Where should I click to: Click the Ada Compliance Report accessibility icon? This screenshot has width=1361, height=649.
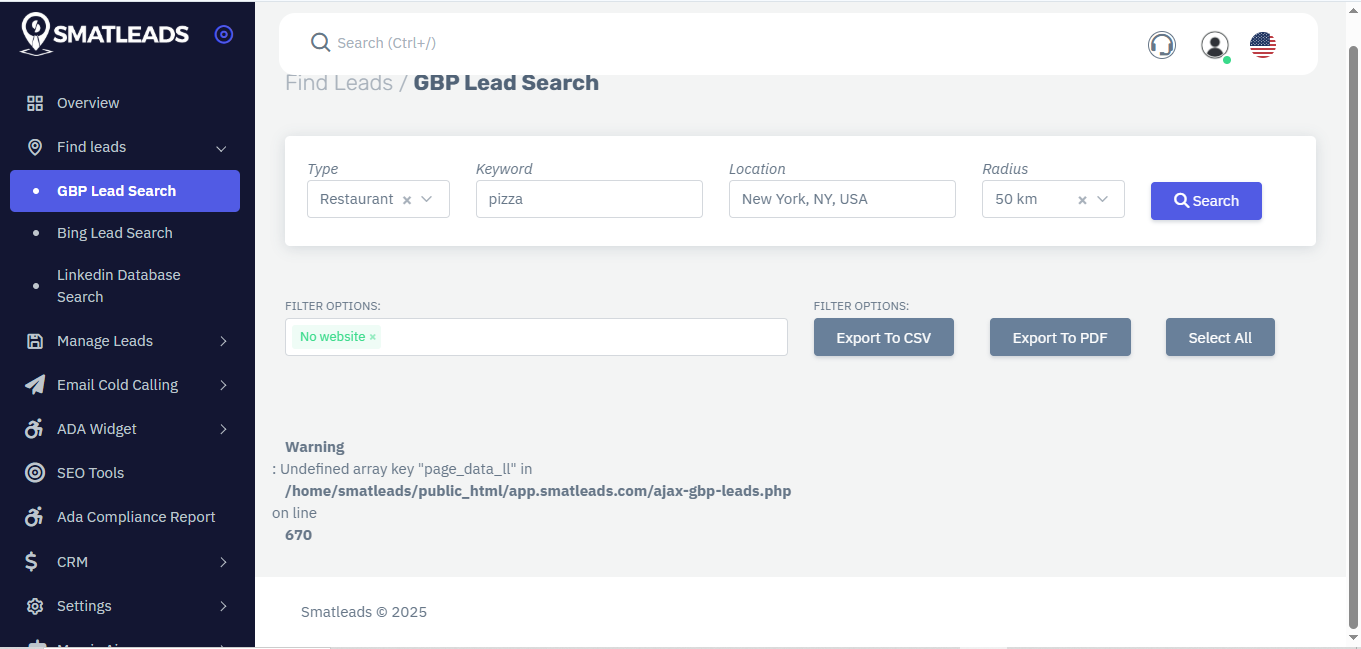pos(35,517)
